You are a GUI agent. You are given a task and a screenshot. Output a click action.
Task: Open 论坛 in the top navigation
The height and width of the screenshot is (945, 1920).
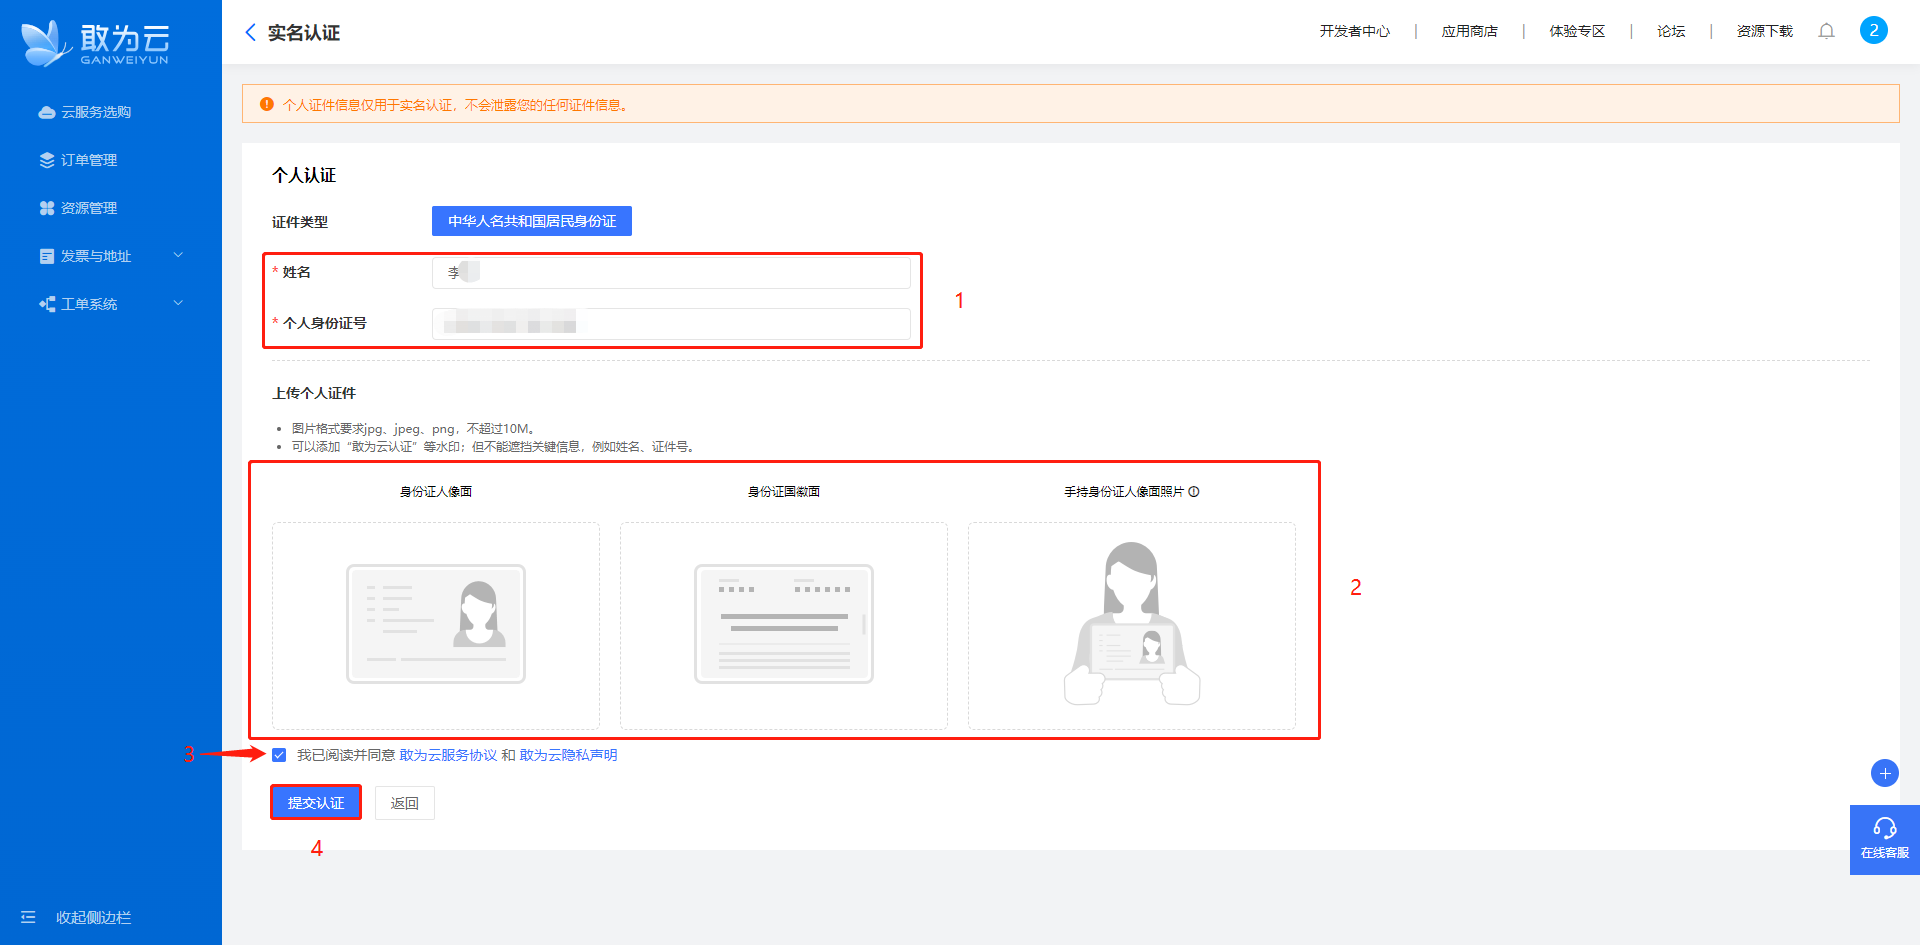(x=1671, y=31)
